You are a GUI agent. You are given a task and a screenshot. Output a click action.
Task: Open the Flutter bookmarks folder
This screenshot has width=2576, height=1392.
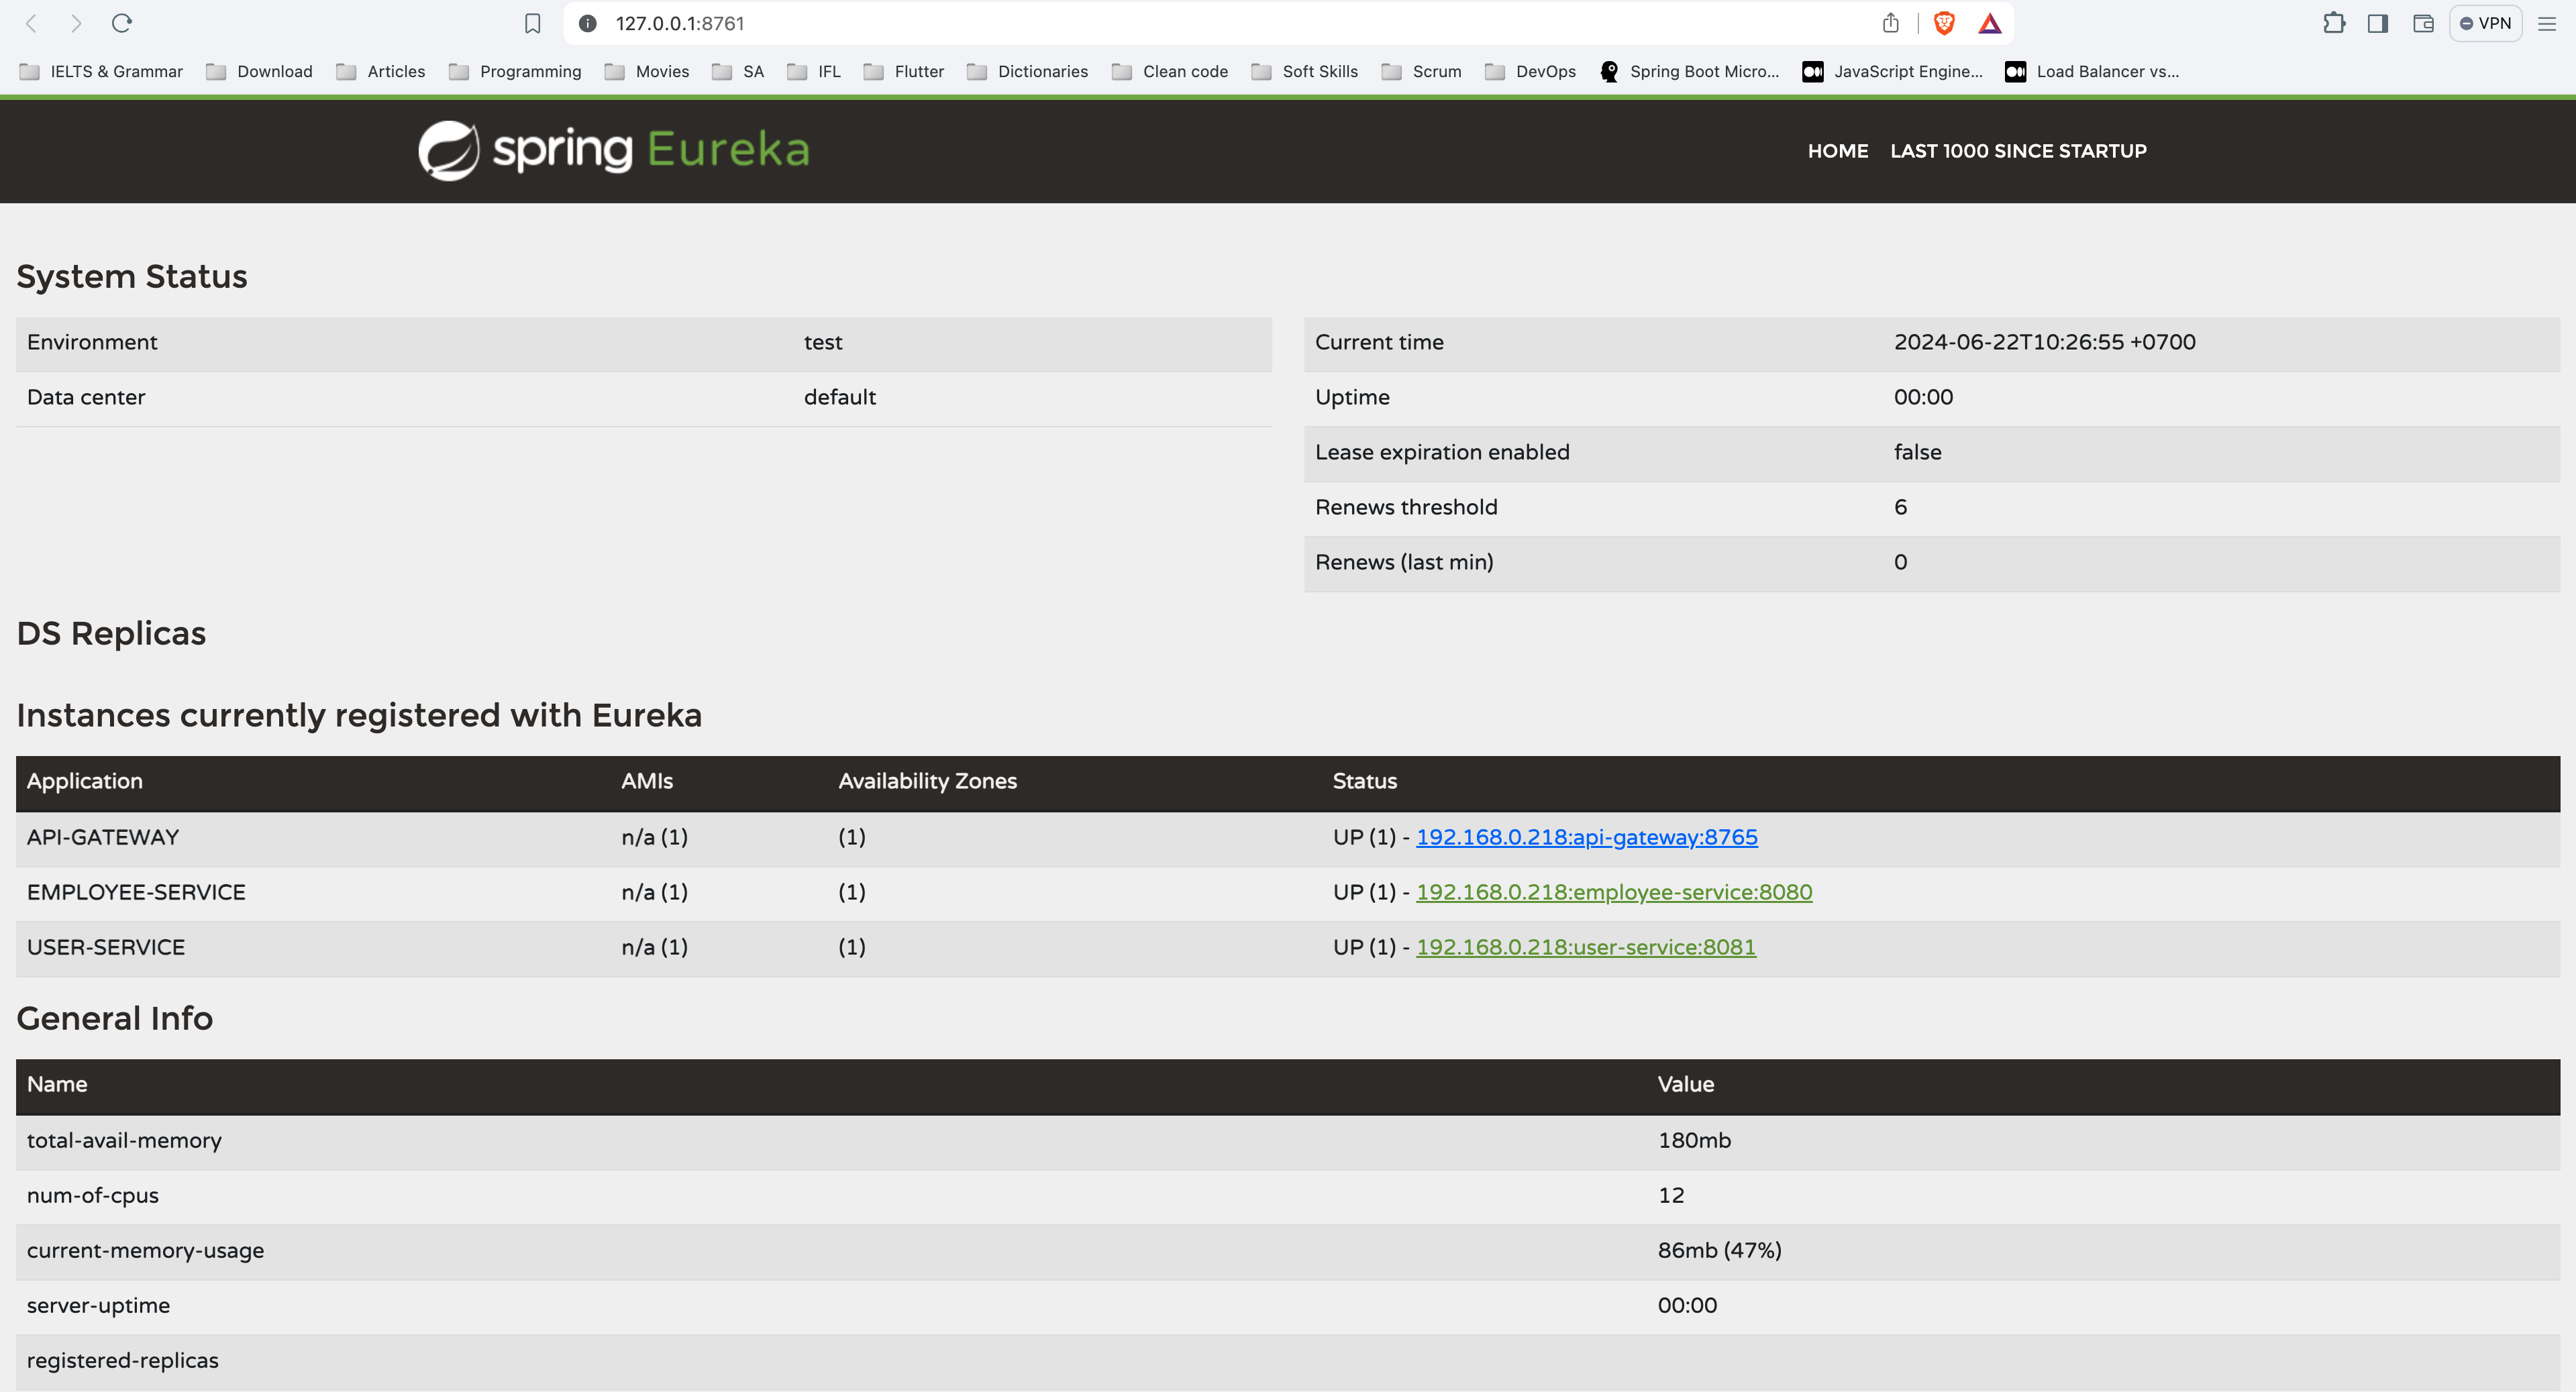[x=904, y=71]
